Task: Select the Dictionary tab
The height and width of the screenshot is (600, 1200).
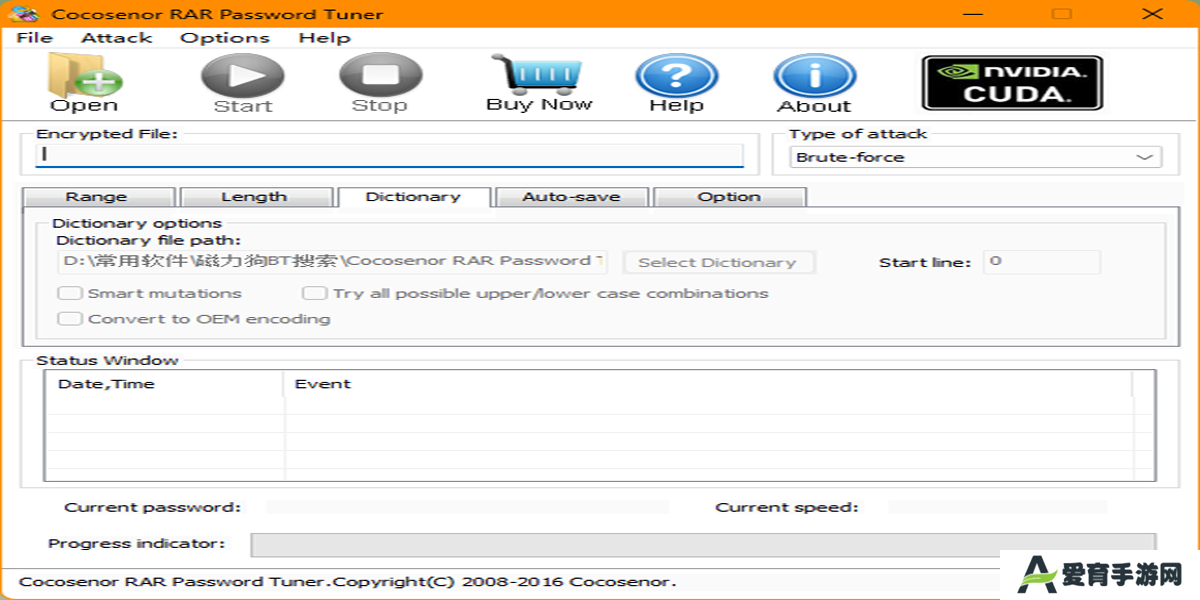Action: pyautogui.click(x=413, y=197)
